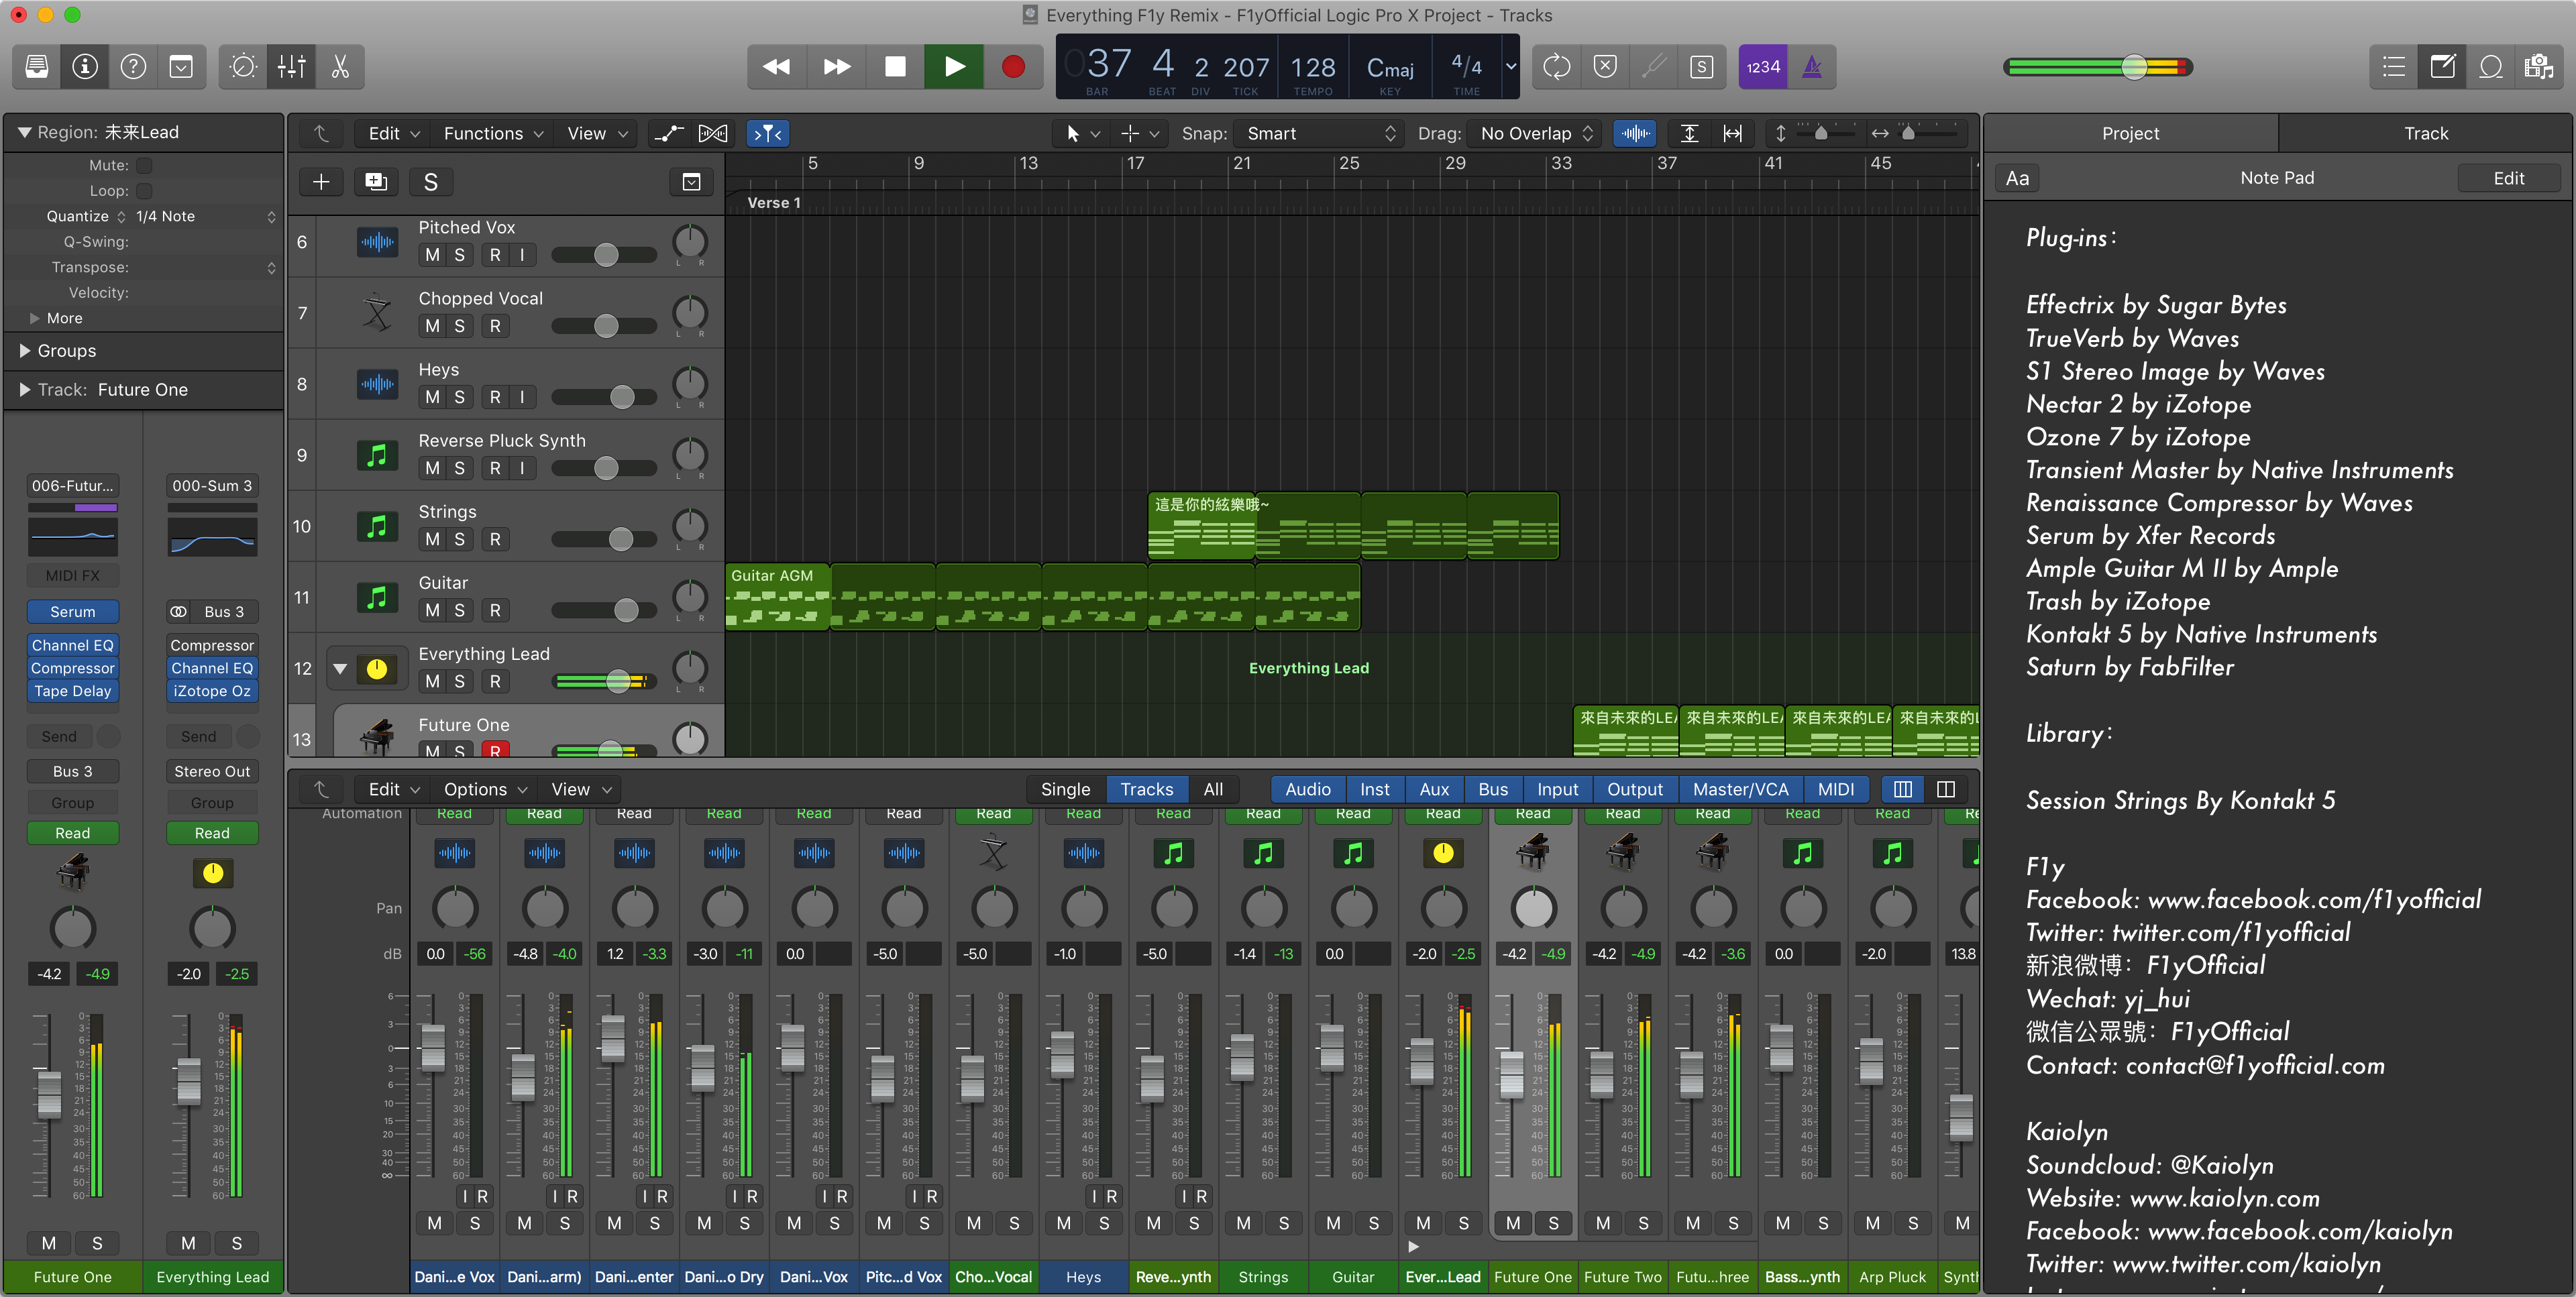Screen dimensions: 2576x1297
Task: Expand the Groups section
Action: tap(25, 351)
